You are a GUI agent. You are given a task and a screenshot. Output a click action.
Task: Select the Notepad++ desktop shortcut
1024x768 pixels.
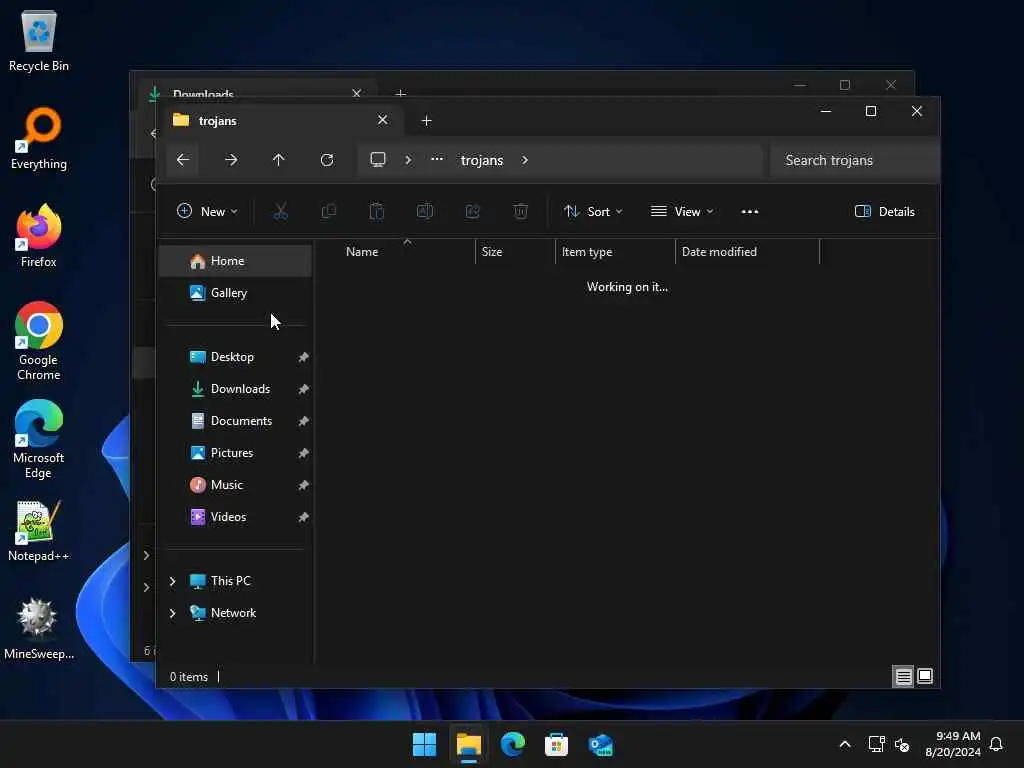point(39,530)
